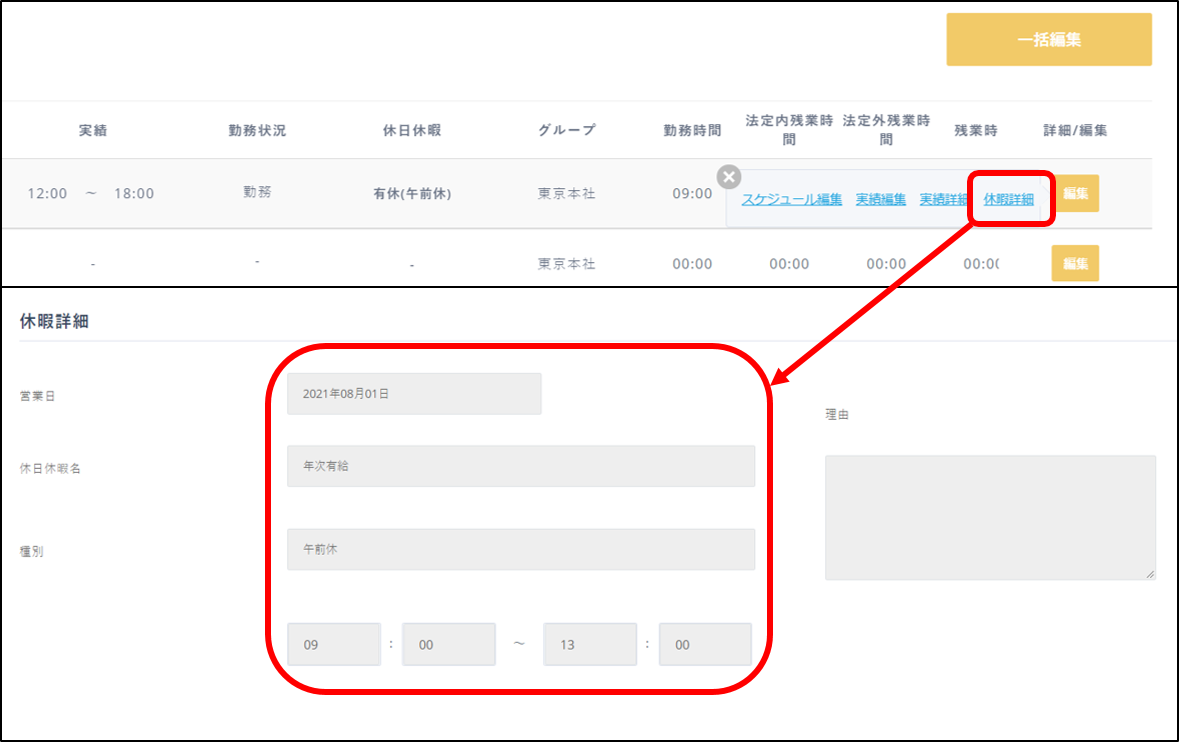Click 編集 button in the 有休(午前休) row
Viewport: 1179px width, 742px height.
point(1075,194)
